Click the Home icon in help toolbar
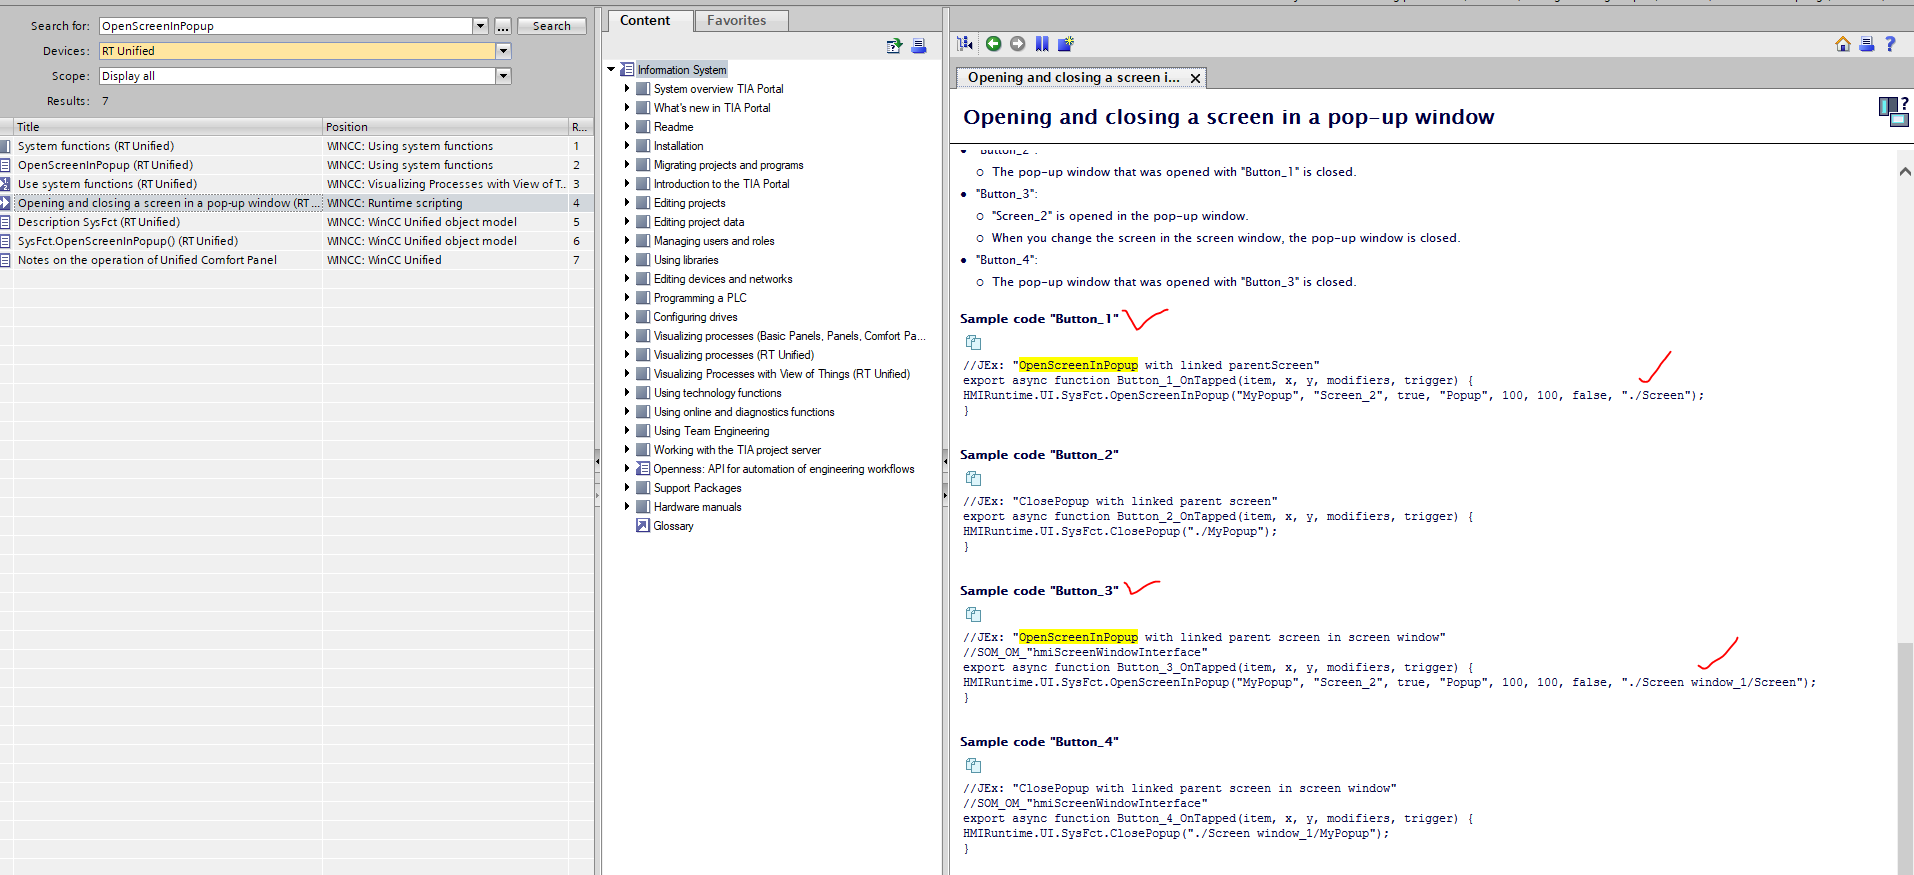The image size is (1914, 875). 1843,44
